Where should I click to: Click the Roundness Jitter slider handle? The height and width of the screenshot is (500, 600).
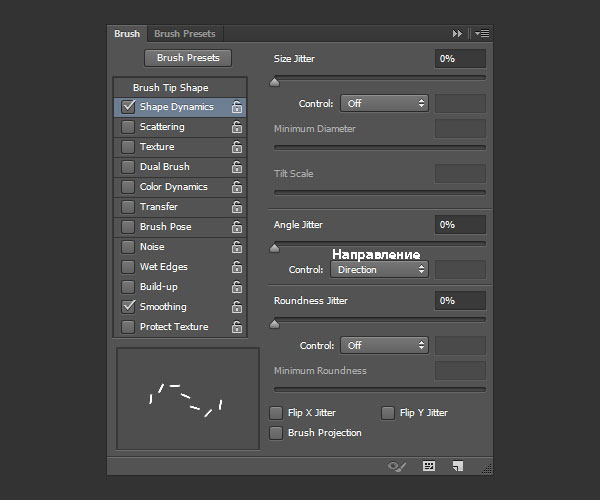coord(274,324)
